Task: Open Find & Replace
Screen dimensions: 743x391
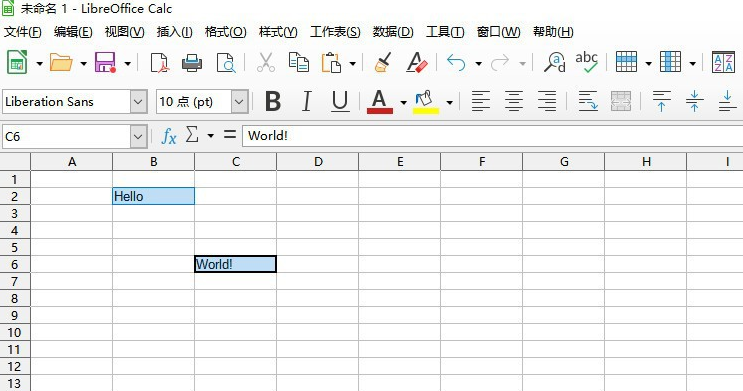Action: click(x=554, y=63)
